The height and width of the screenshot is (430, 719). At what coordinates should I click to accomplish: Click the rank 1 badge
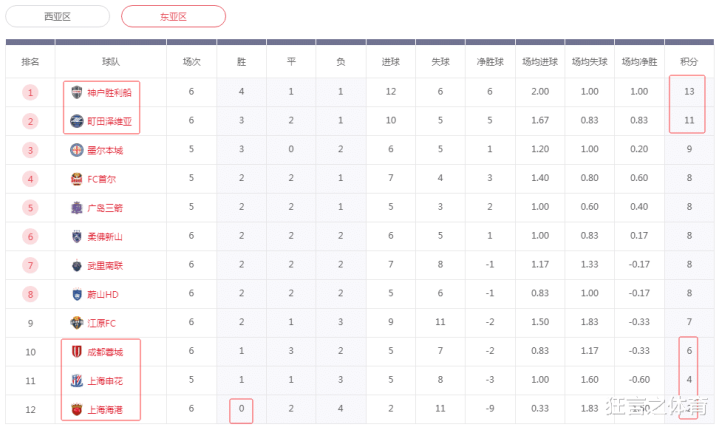point(31,92)
